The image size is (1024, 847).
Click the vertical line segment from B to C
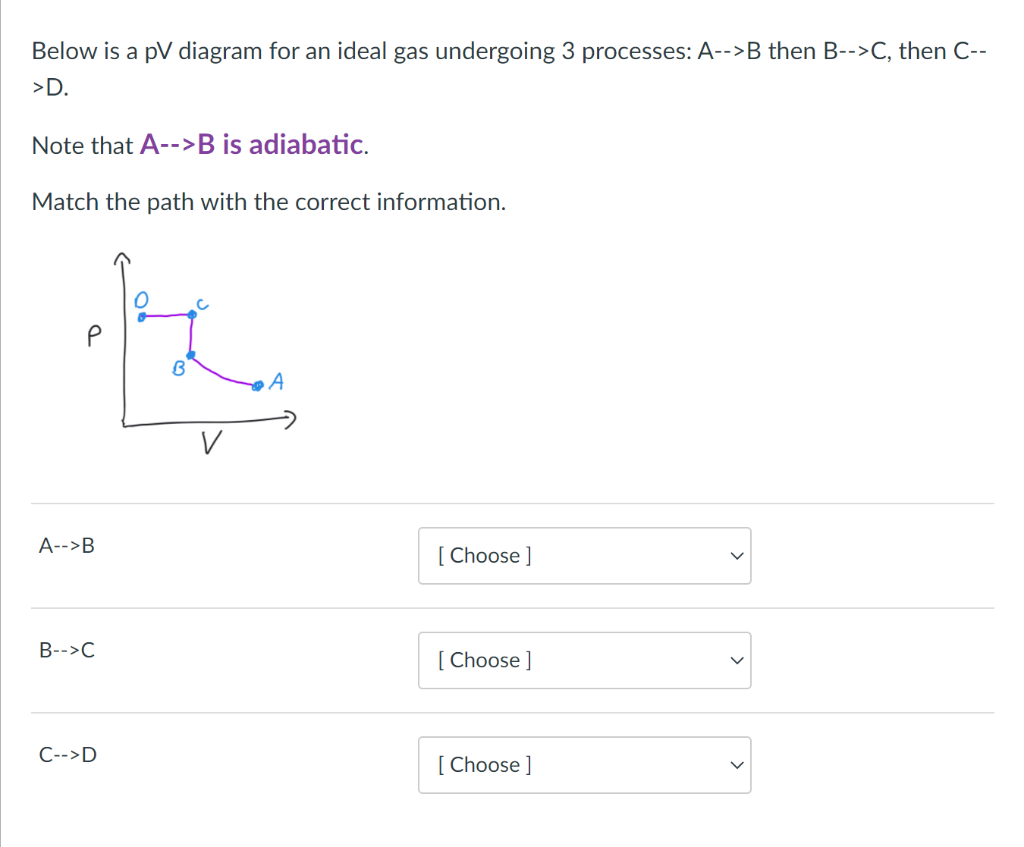[191, 335]
